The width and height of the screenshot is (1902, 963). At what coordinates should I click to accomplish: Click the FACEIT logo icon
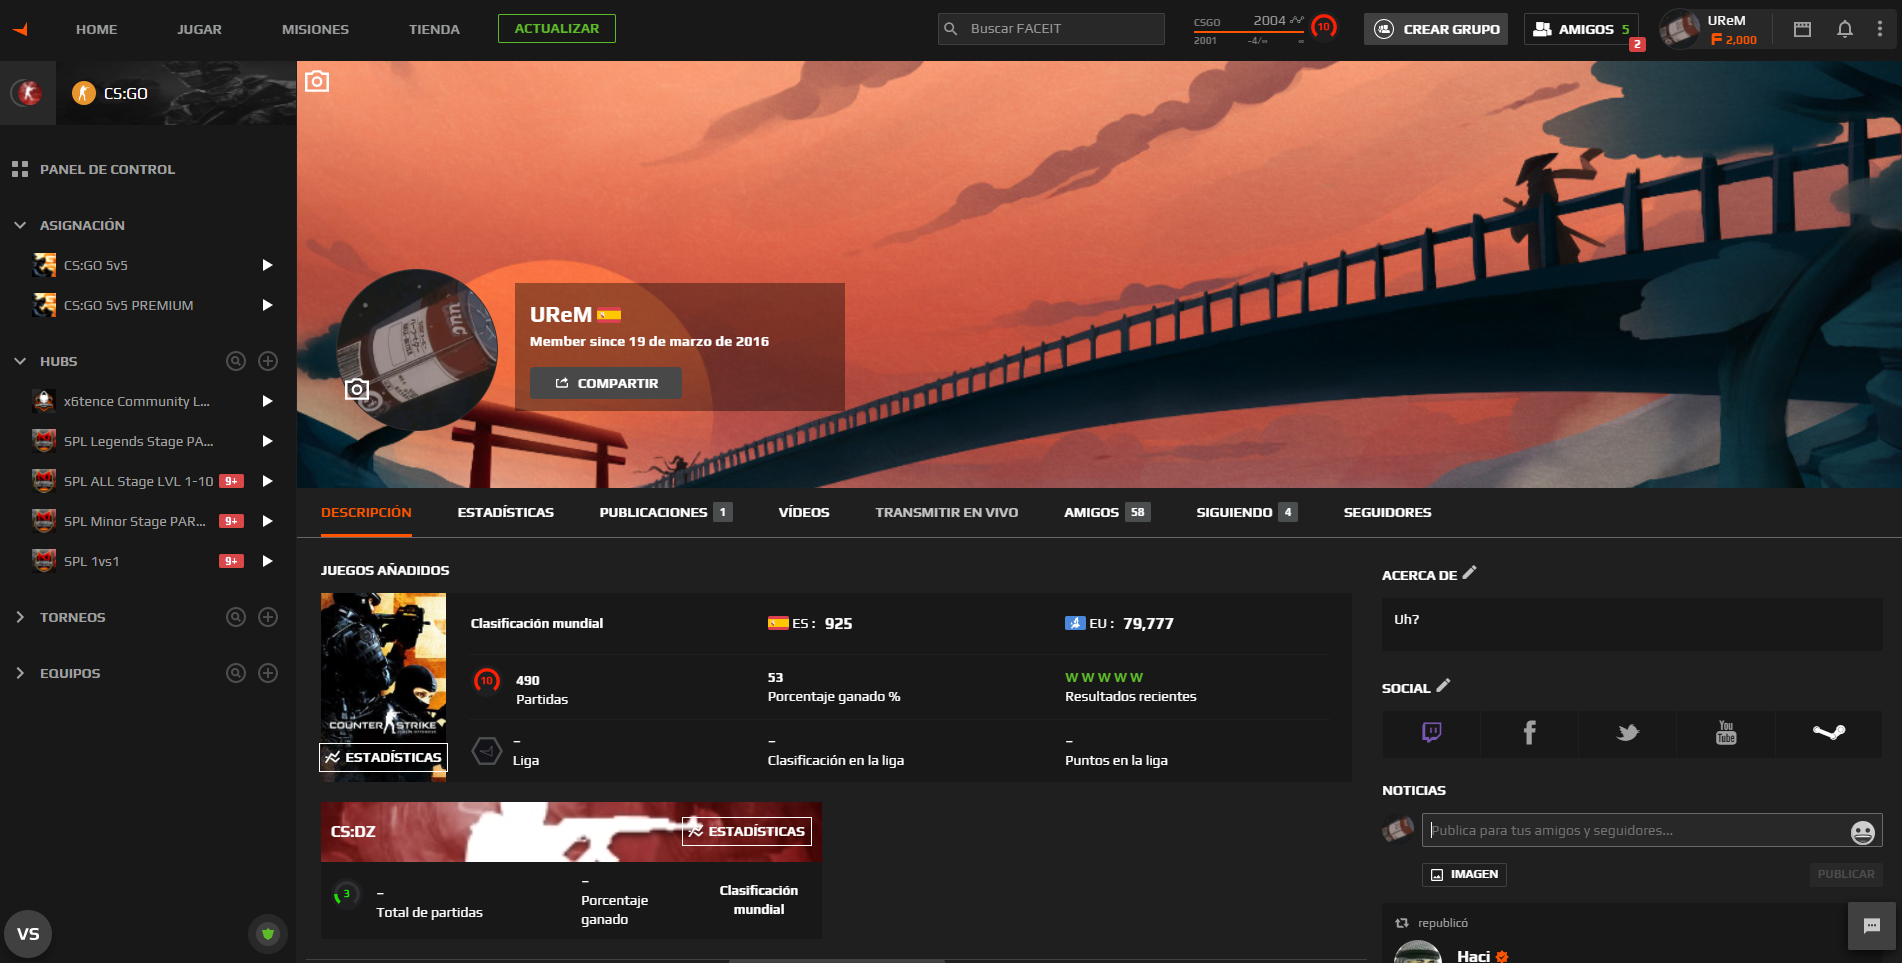(x=21, y=29)
